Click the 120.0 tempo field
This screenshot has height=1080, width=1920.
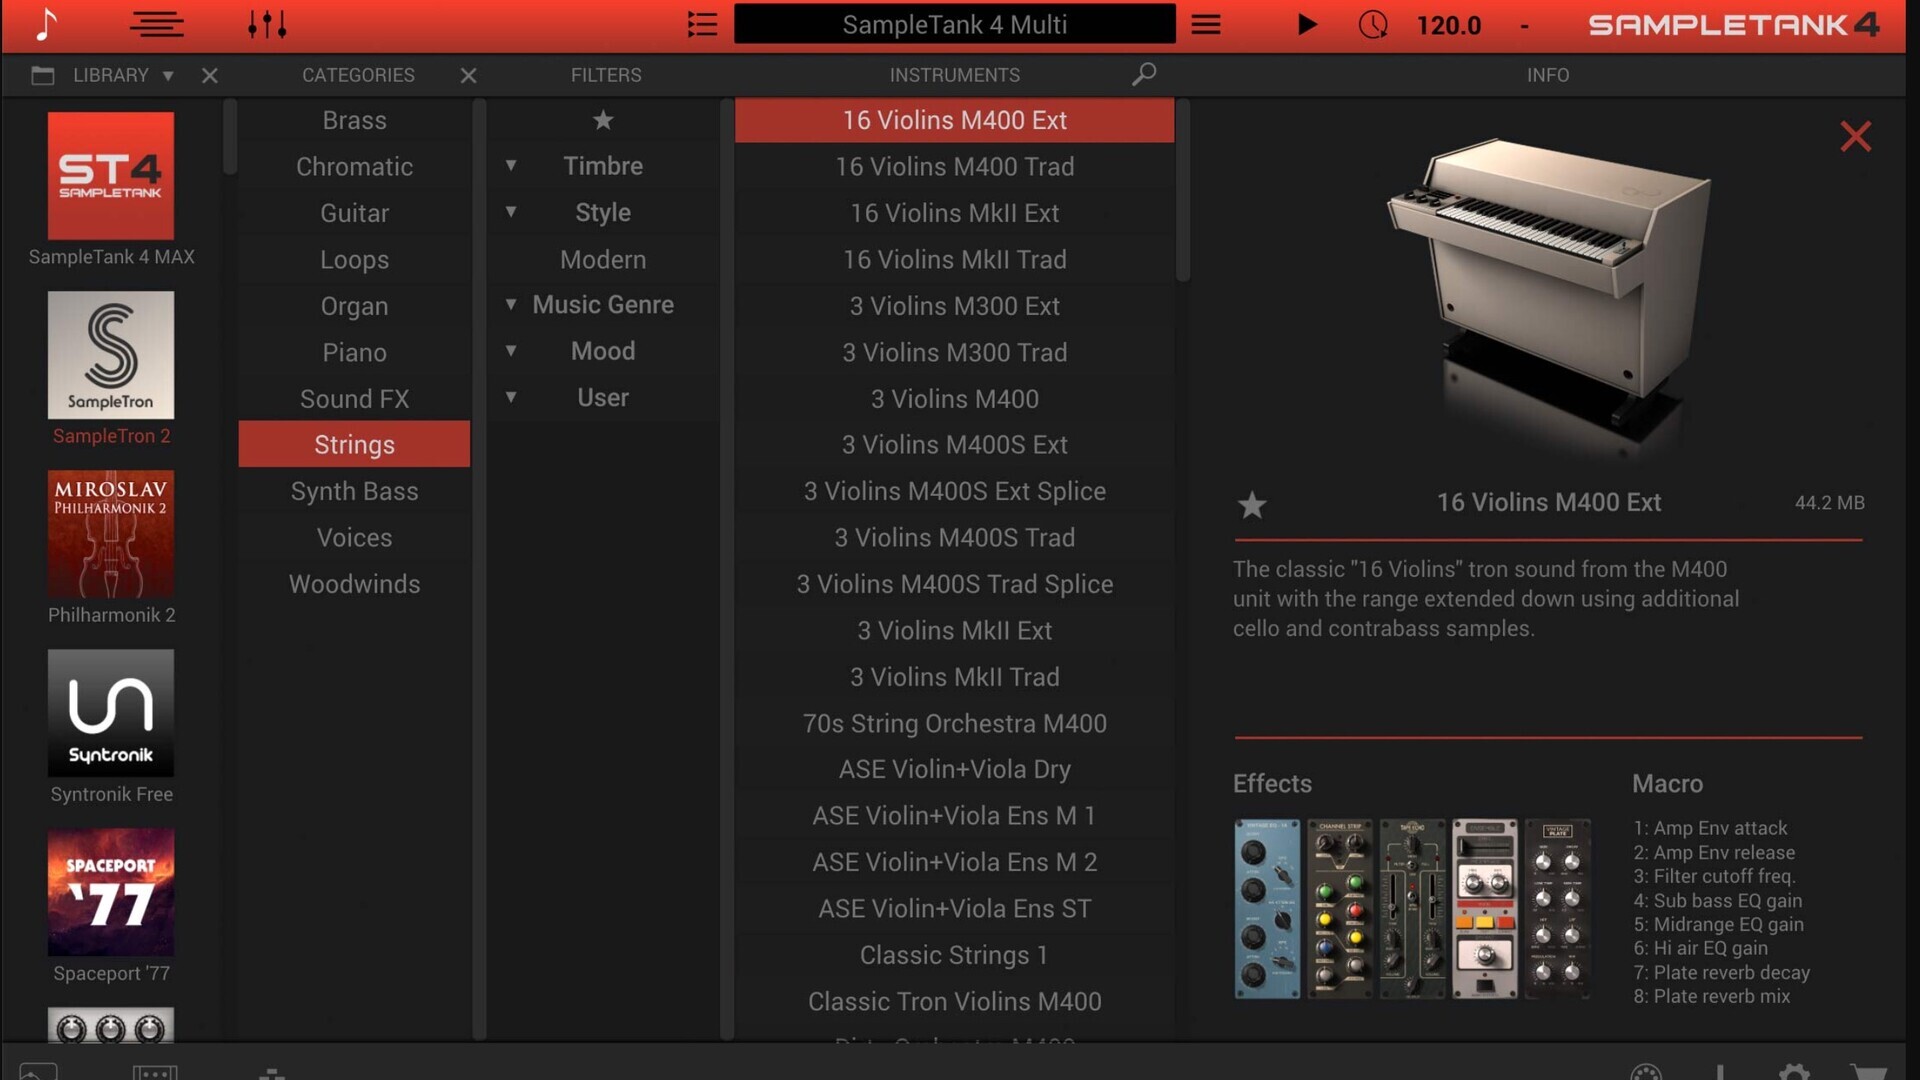point(1448,25)
